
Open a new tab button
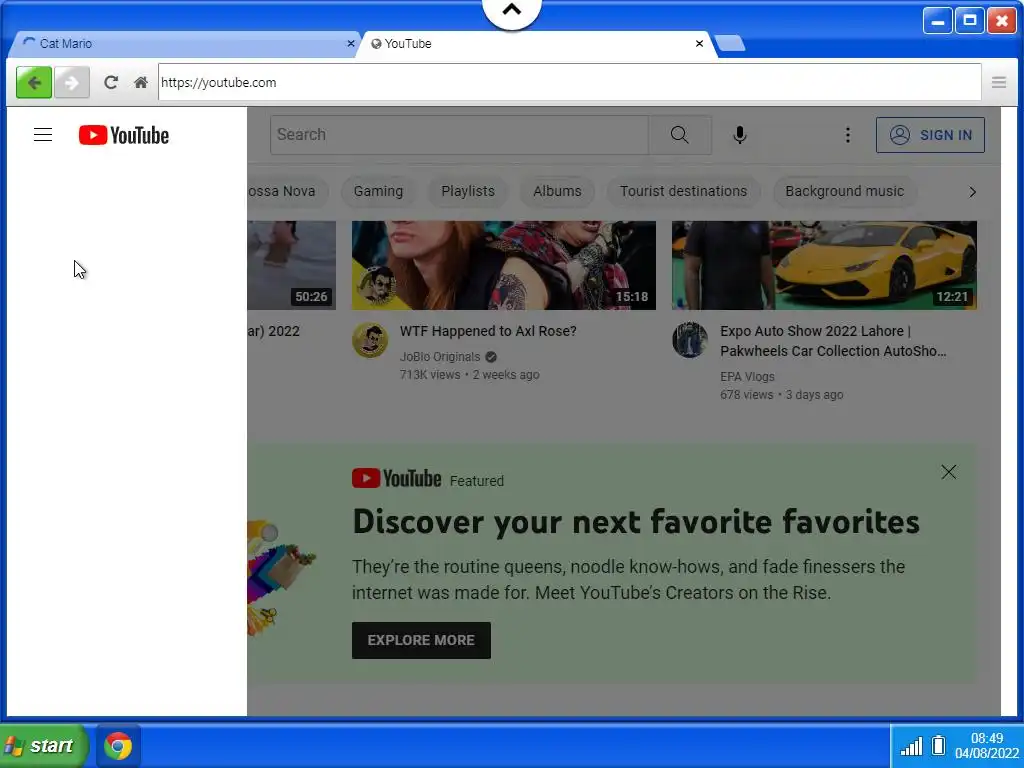point(729,44)
